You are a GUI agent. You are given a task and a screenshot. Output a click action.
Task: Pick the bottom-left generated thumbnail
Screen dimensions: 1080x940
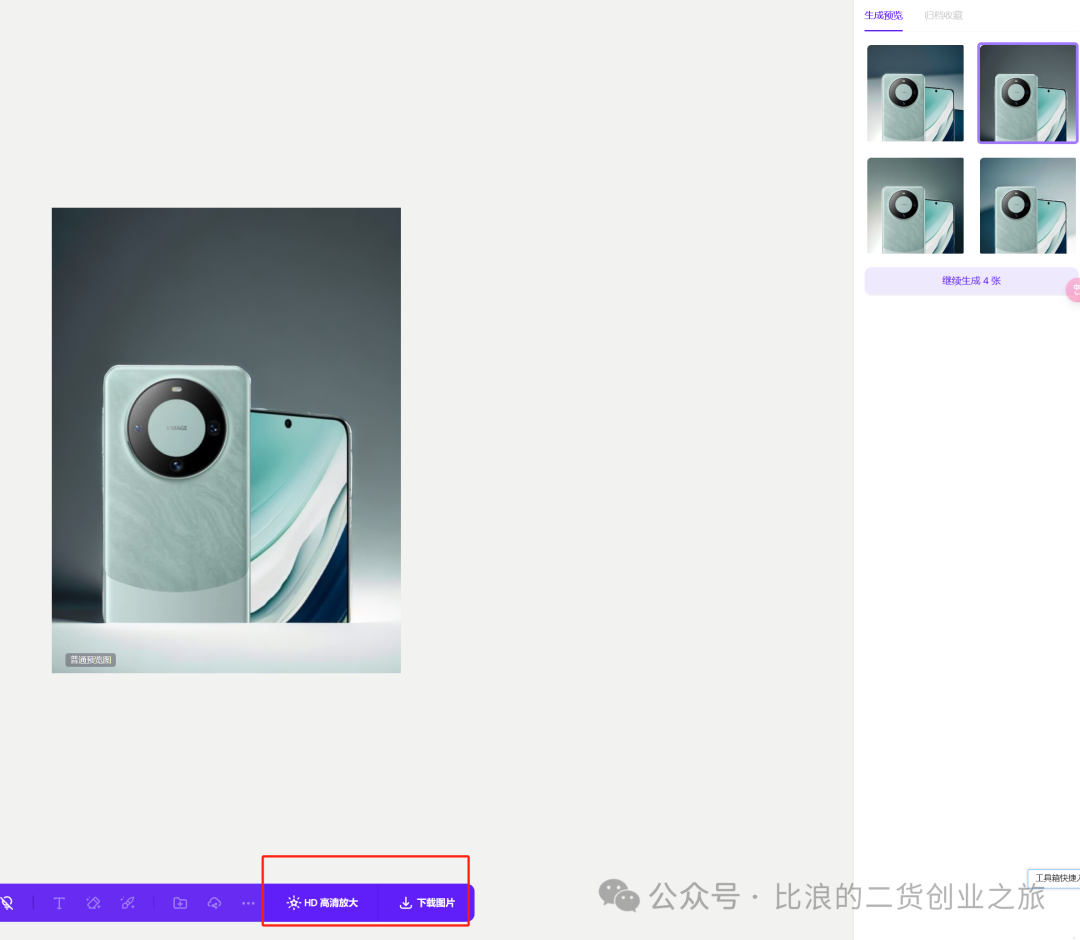coord(915,205)
